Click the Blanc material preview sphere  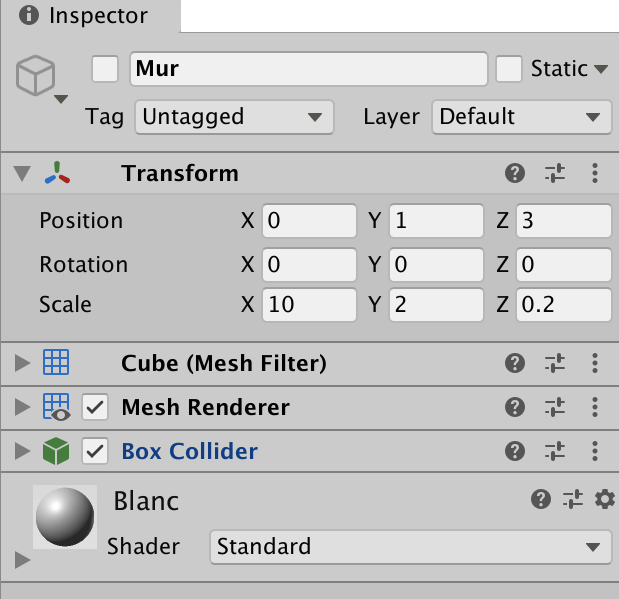tap(65, 517)
